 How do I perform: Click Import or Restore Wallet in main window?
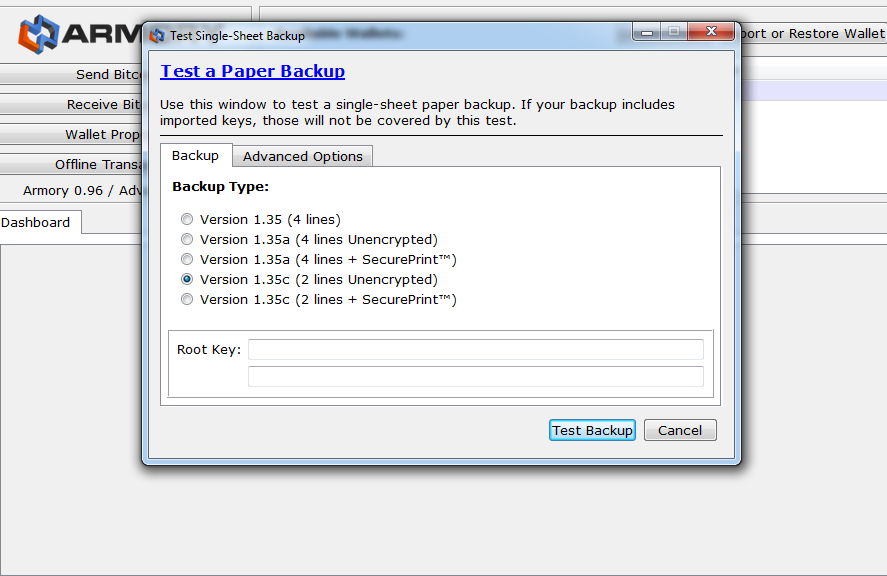pyautogui.click(x=812, y=33)
